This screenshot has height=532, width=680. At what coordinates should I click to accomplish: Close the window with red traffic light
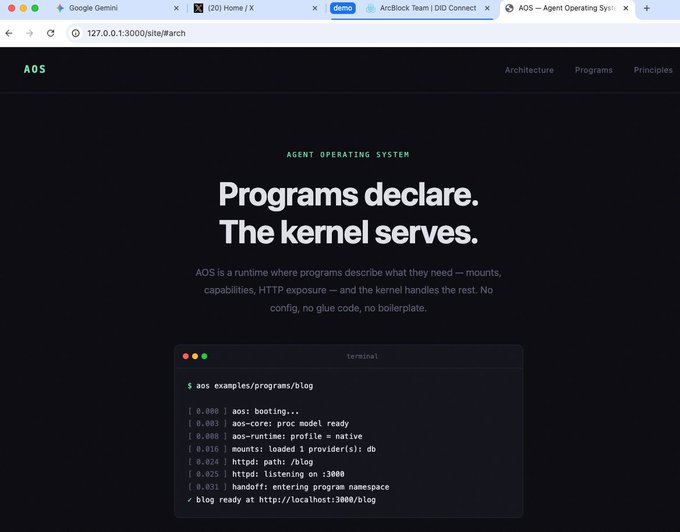[x=12, y=8]
